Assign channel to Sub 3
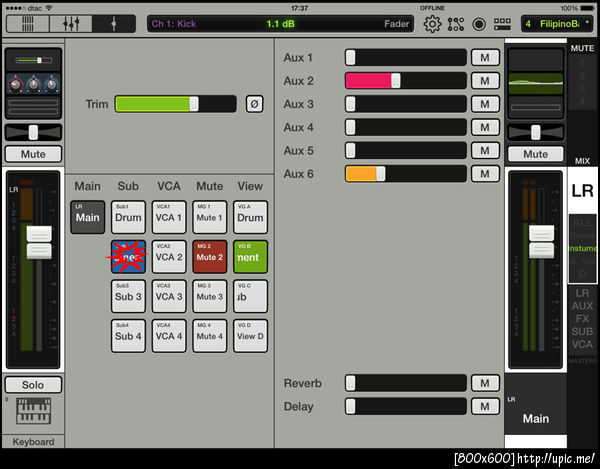The image size is (600, 469). (128, 296)
